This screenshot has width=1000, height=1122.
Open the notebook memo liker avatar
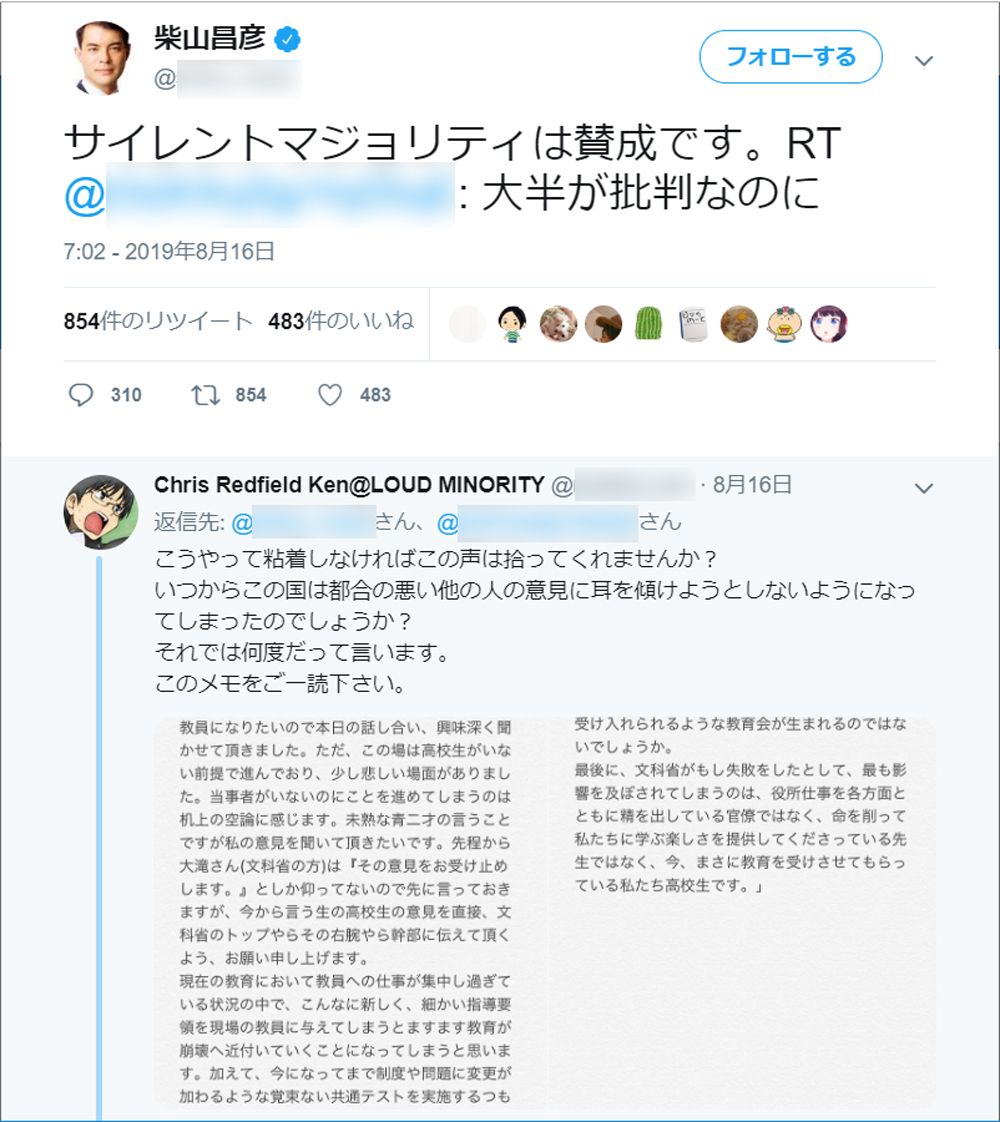[694, 323]
